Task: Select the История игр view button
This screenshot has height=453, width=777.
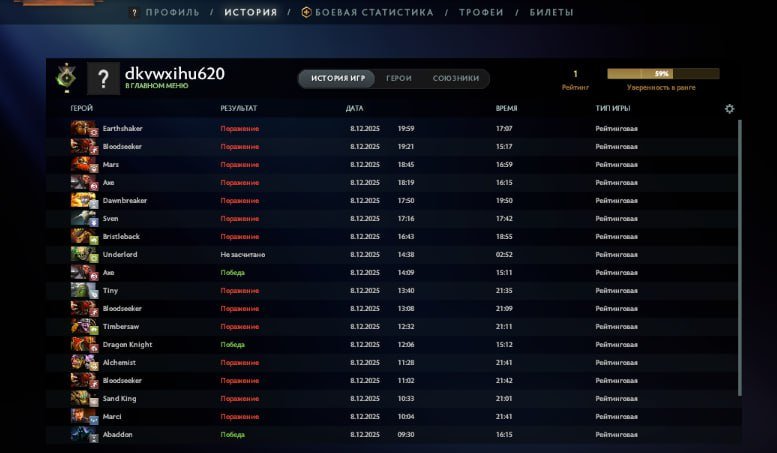Action: point(338,78)
